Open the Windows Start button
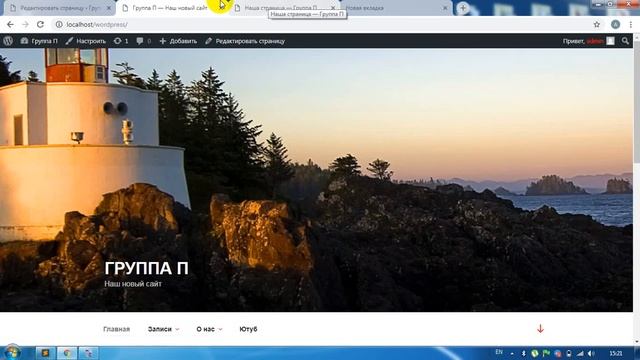 (12, 352)
